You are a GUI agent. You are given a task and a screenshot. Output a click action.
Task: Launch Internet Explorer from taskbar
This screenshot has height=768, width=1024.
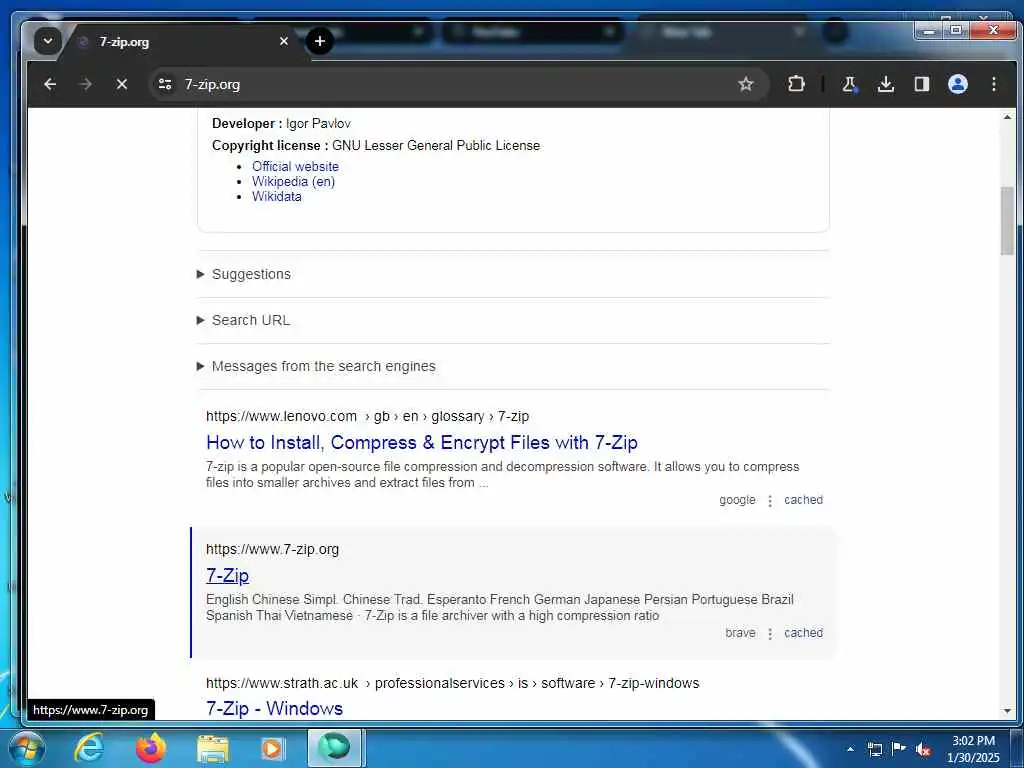(x=89, y=748)
